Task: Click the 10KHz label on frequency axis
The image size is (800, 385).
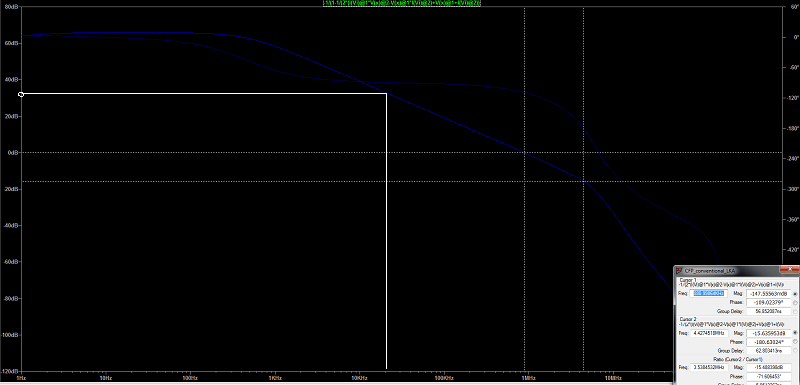Action: click(359, 378)
